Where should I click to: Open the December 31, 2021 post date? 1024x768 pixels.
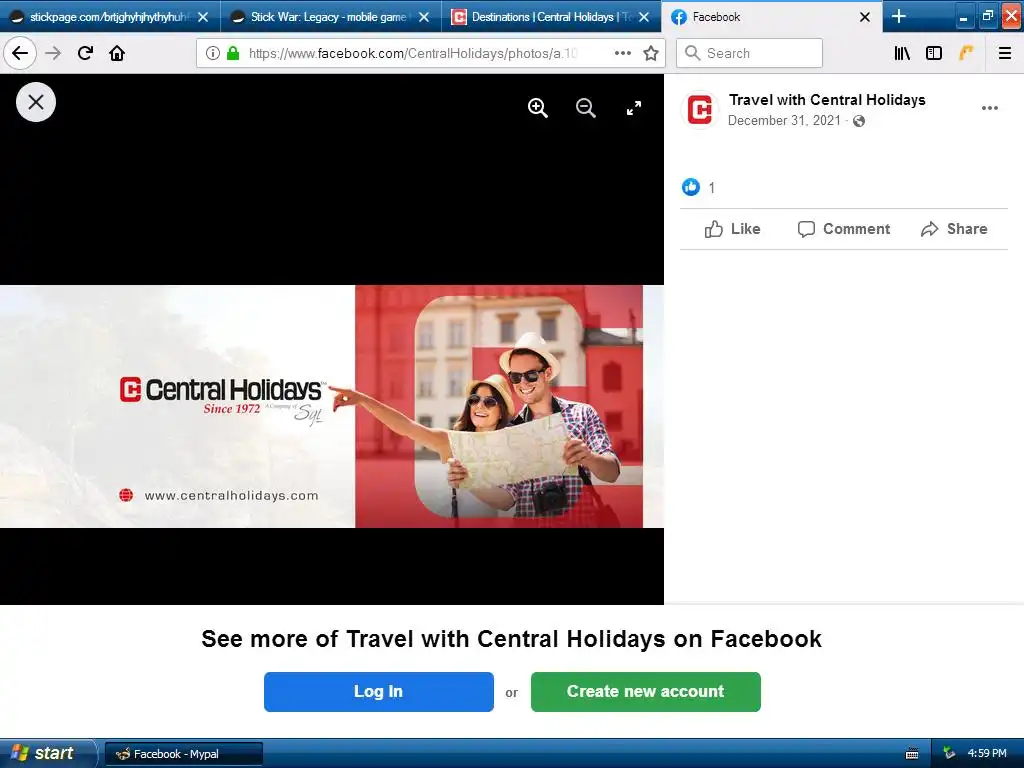click(x=784, y=121)
